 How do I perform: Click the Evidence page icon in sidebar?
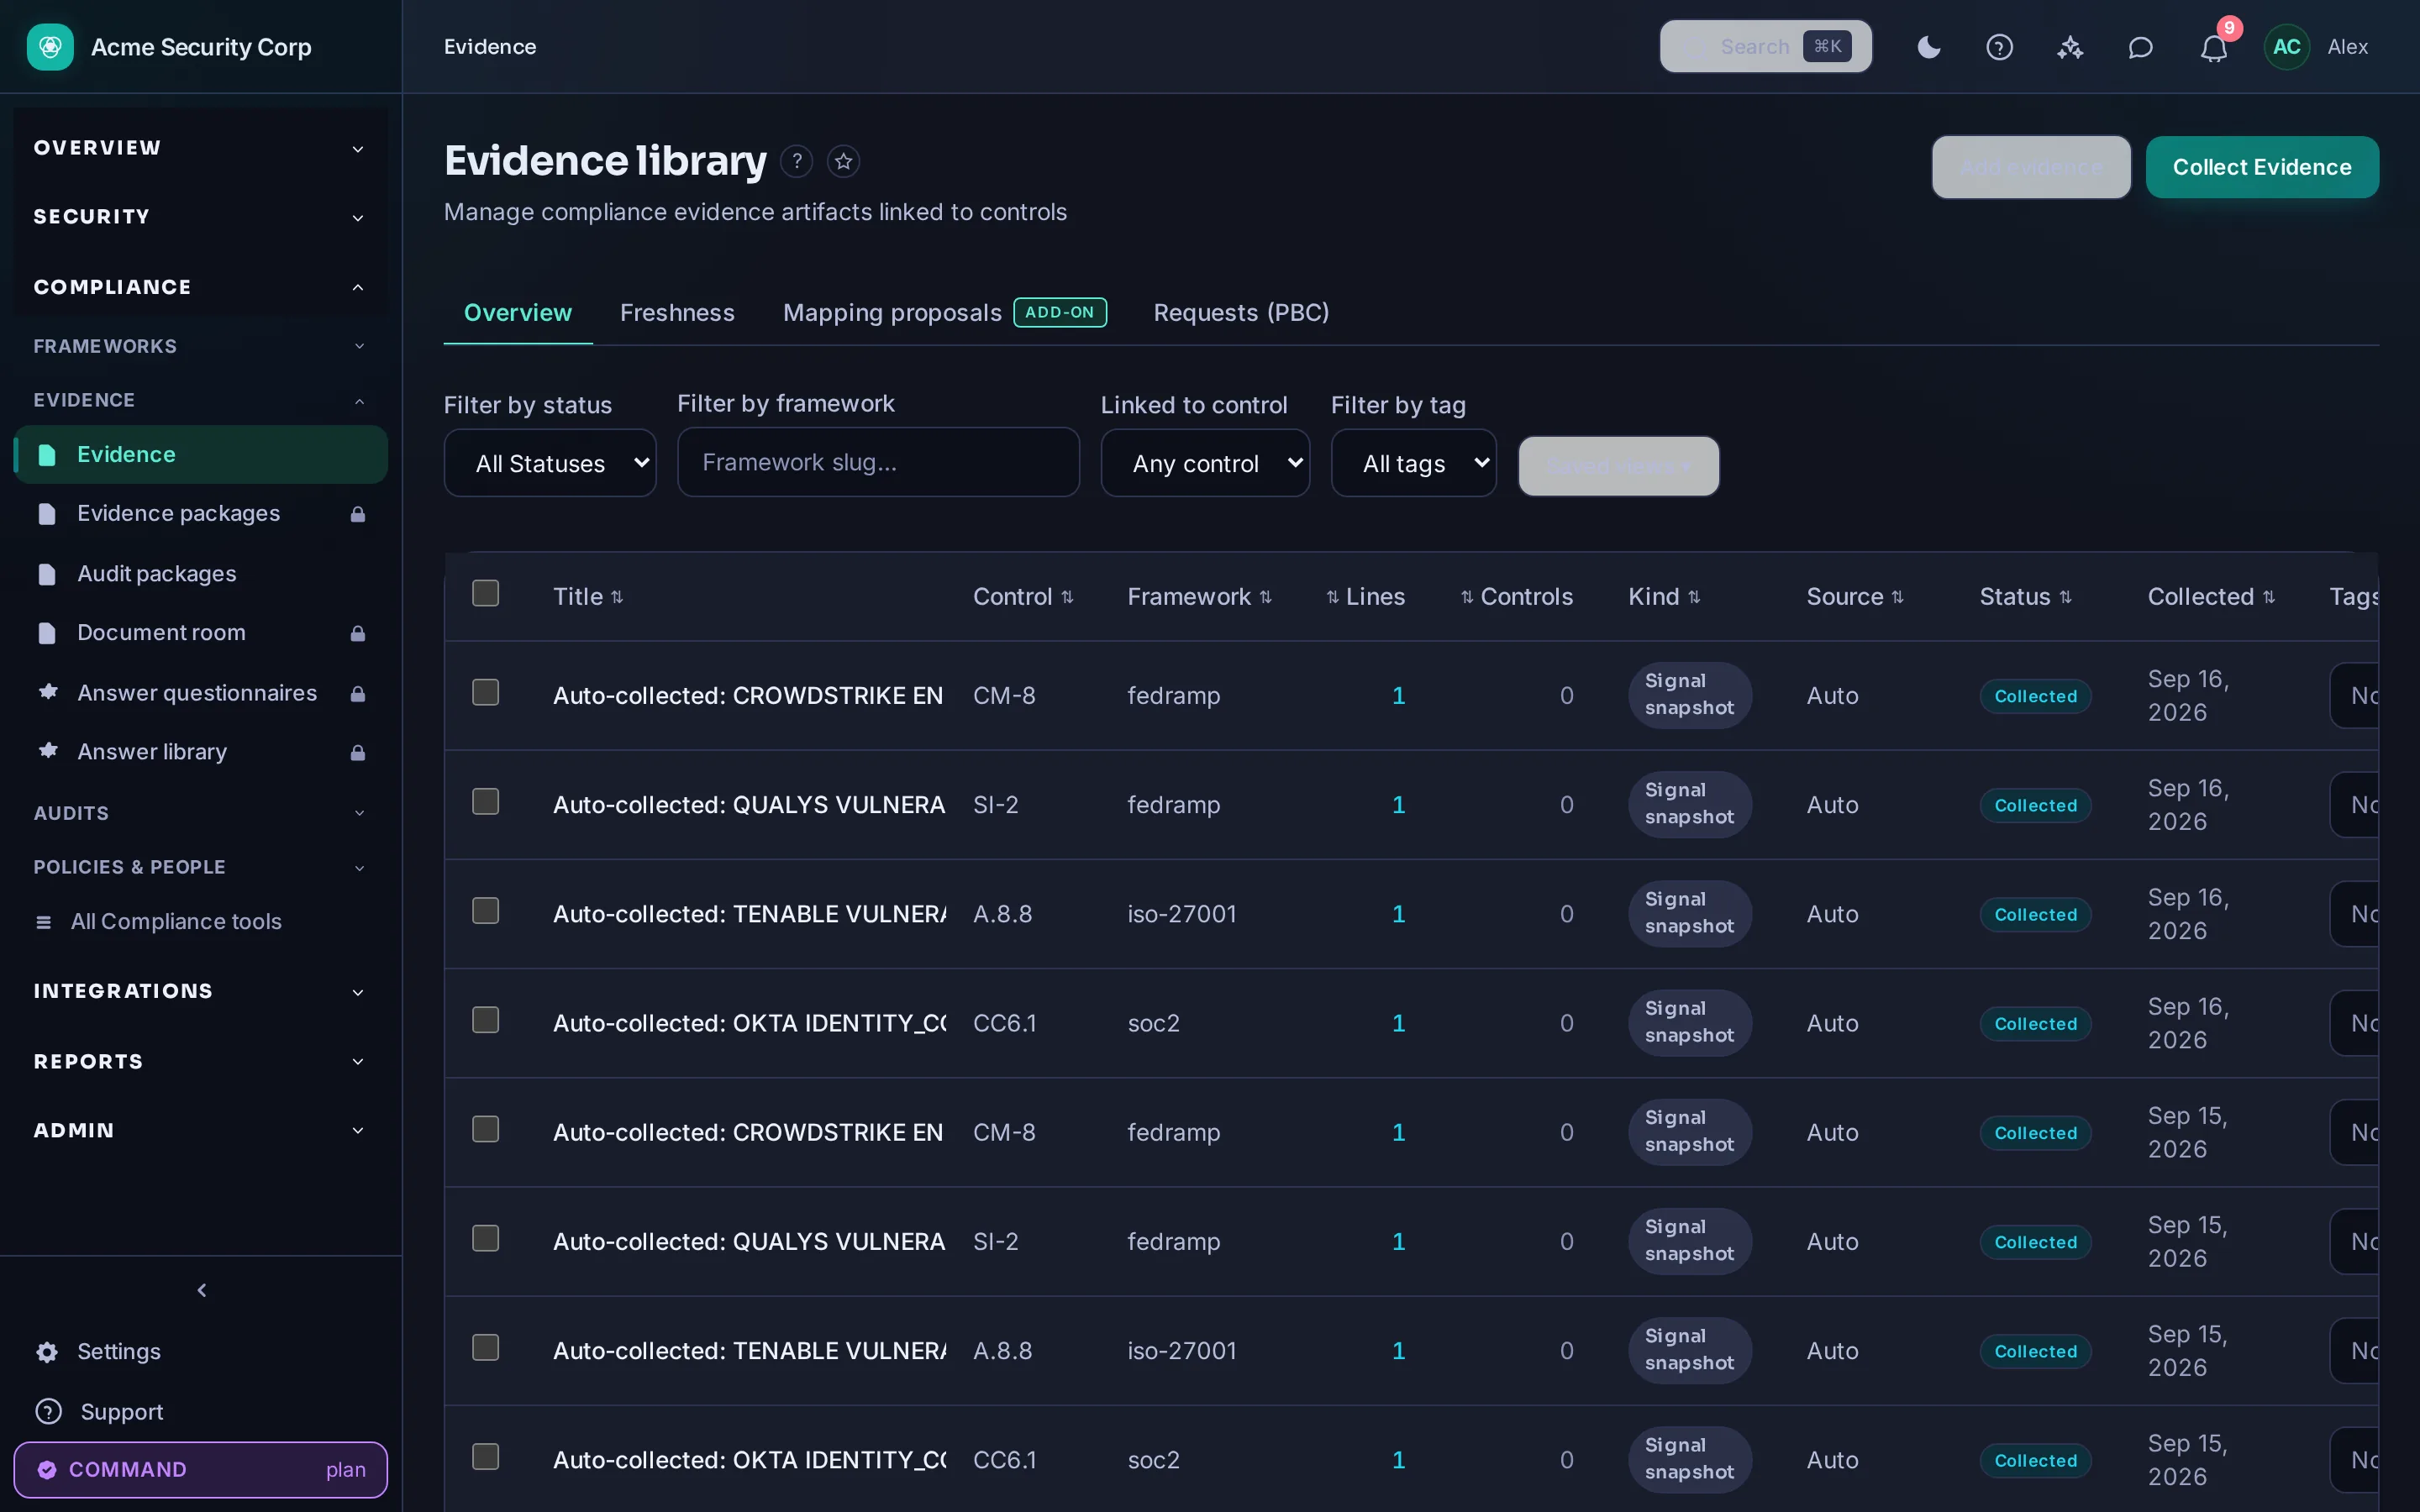point(46,455)
